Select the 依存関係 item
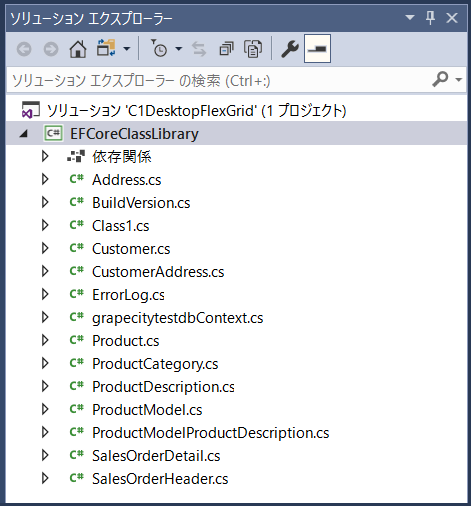Screen dimensions: 471x506 coord(122,156)
